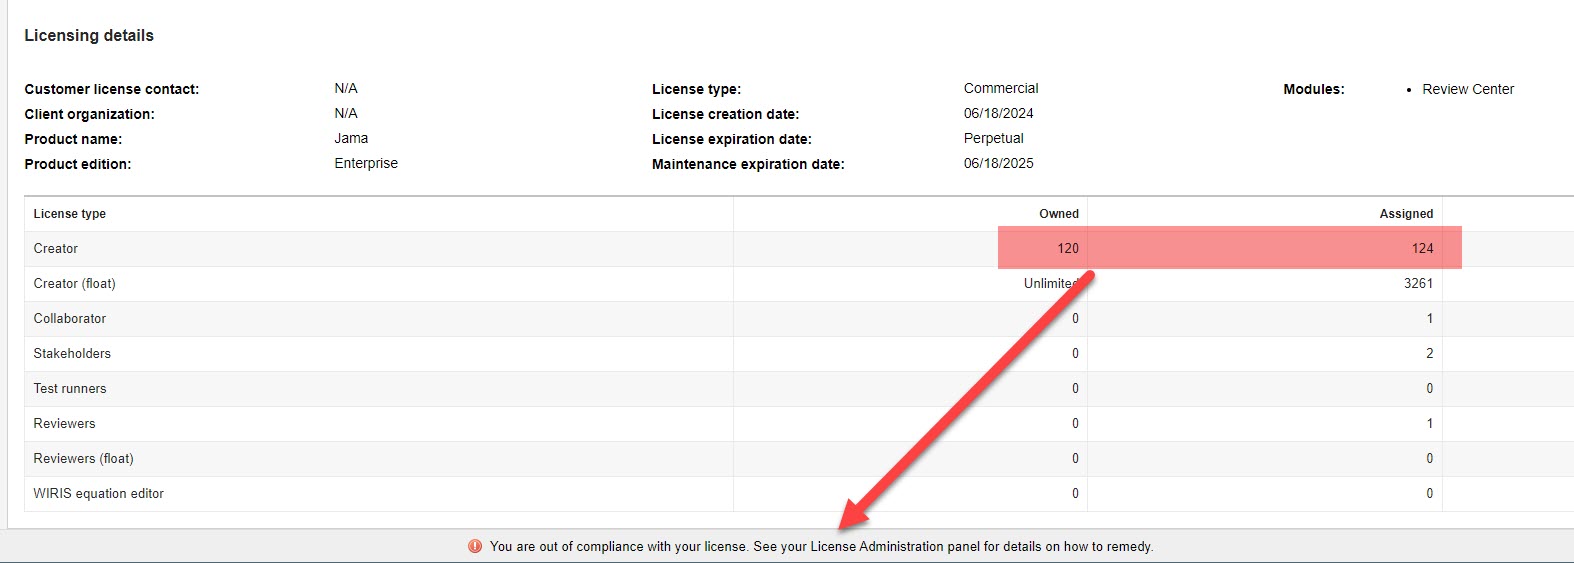Image resolution: width=1574 pixels, height=563 pixels.
Task: Click the Owned column header
Action: coord(1058,214)
